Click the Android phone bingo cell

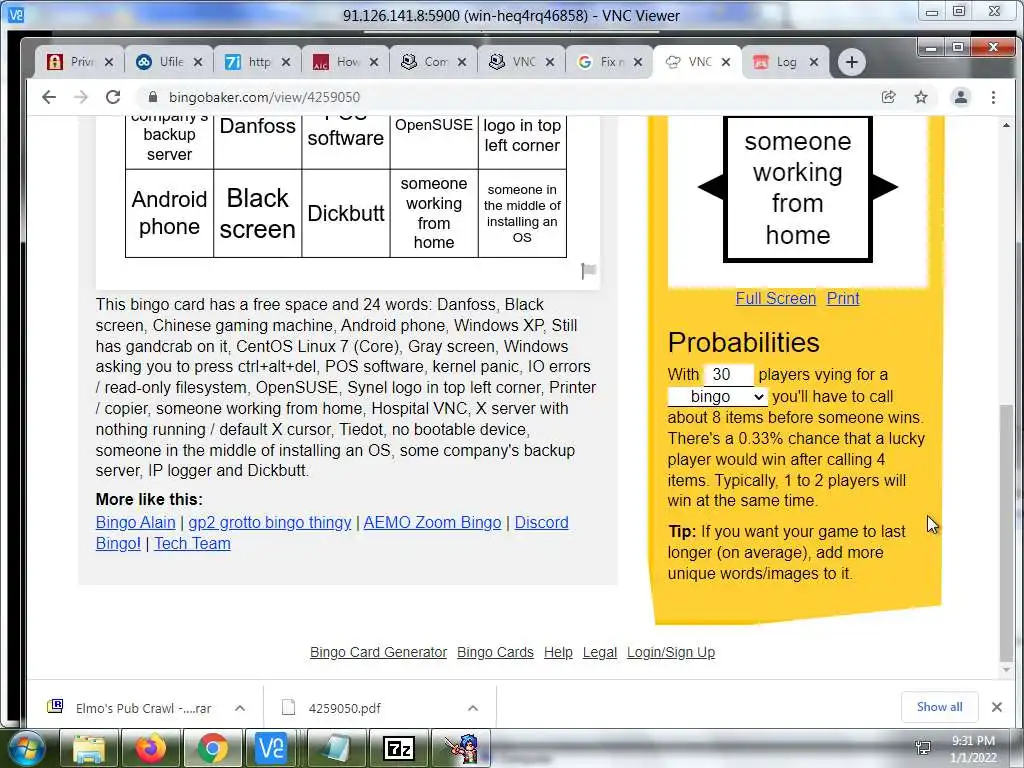(169, 213)
